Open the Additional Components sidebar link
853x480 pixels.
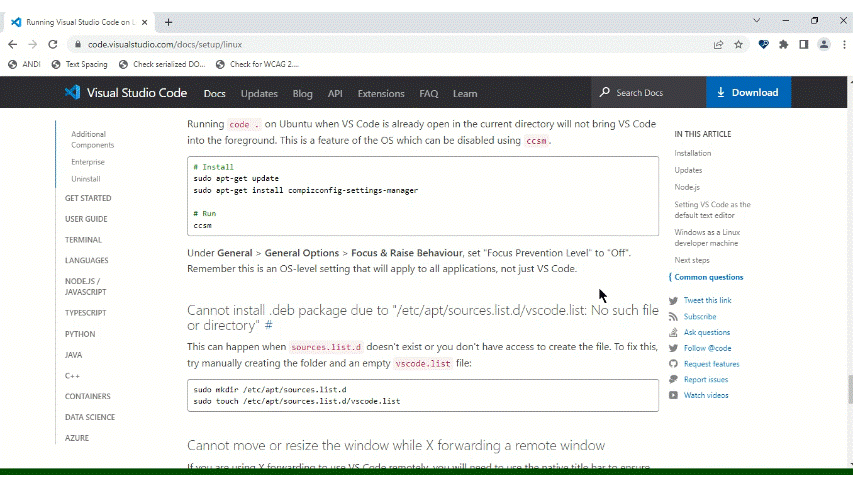(x=92, y=139)
